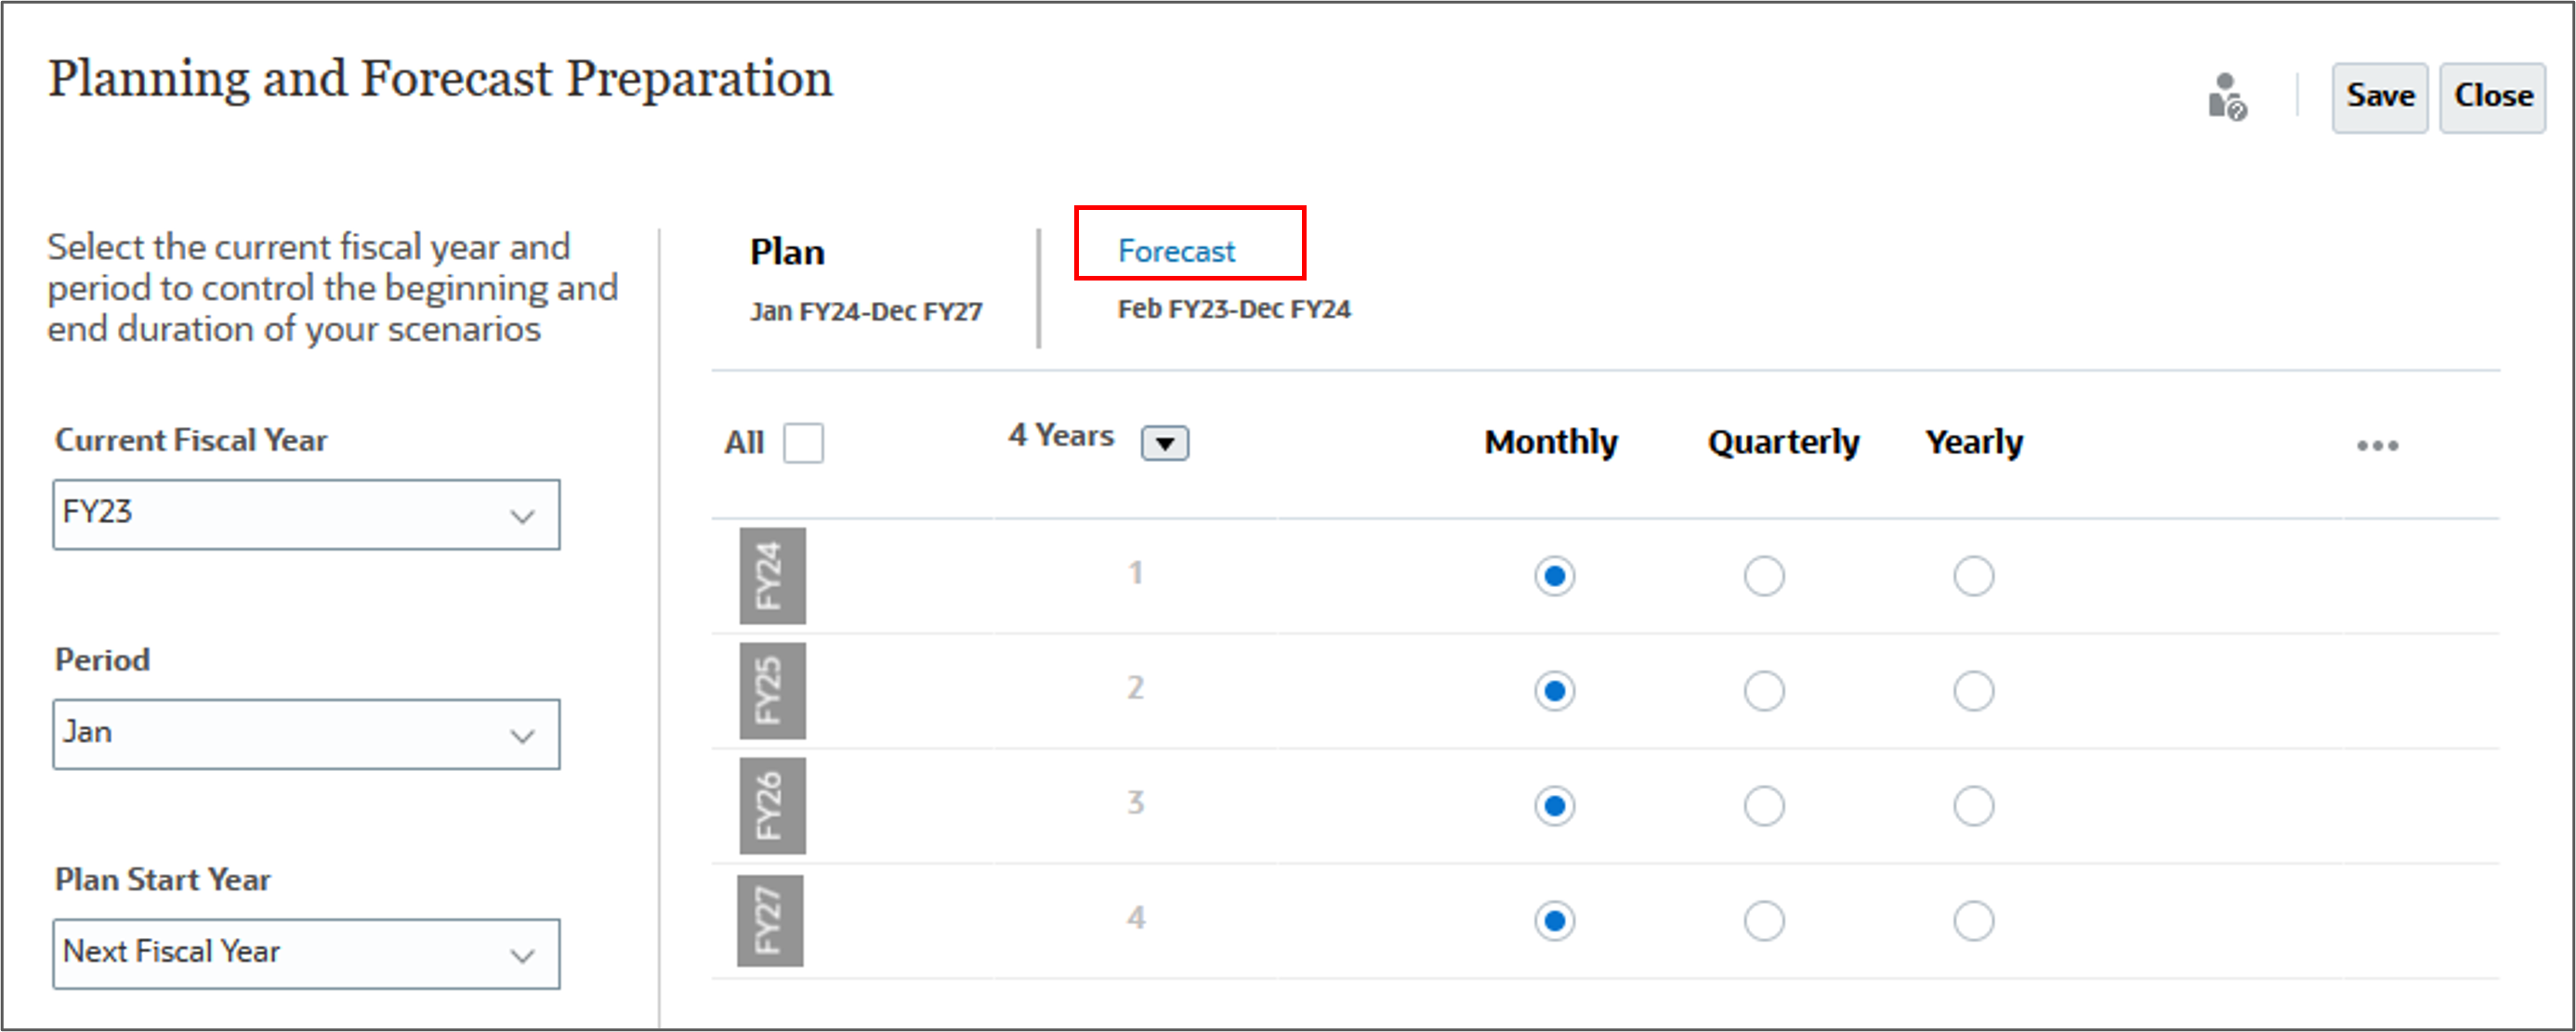Click the FY24 row label
Viewport: 2576px width, 1032px height.
[x=772, y=575]
